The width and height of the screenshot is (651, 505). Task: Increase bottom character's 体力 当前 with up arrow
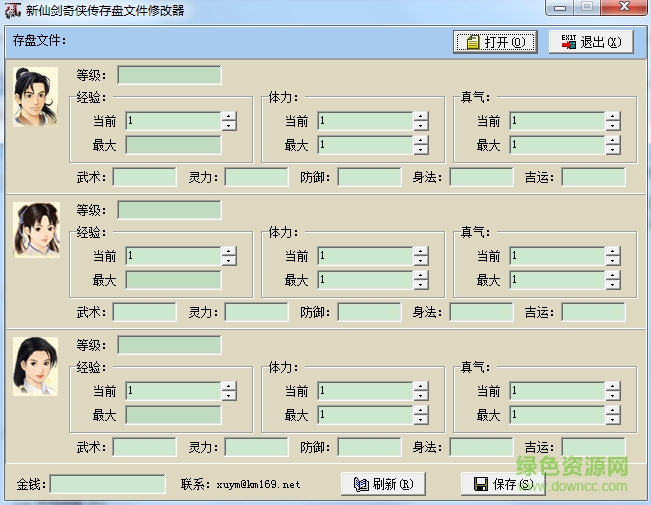pos(421,386)
